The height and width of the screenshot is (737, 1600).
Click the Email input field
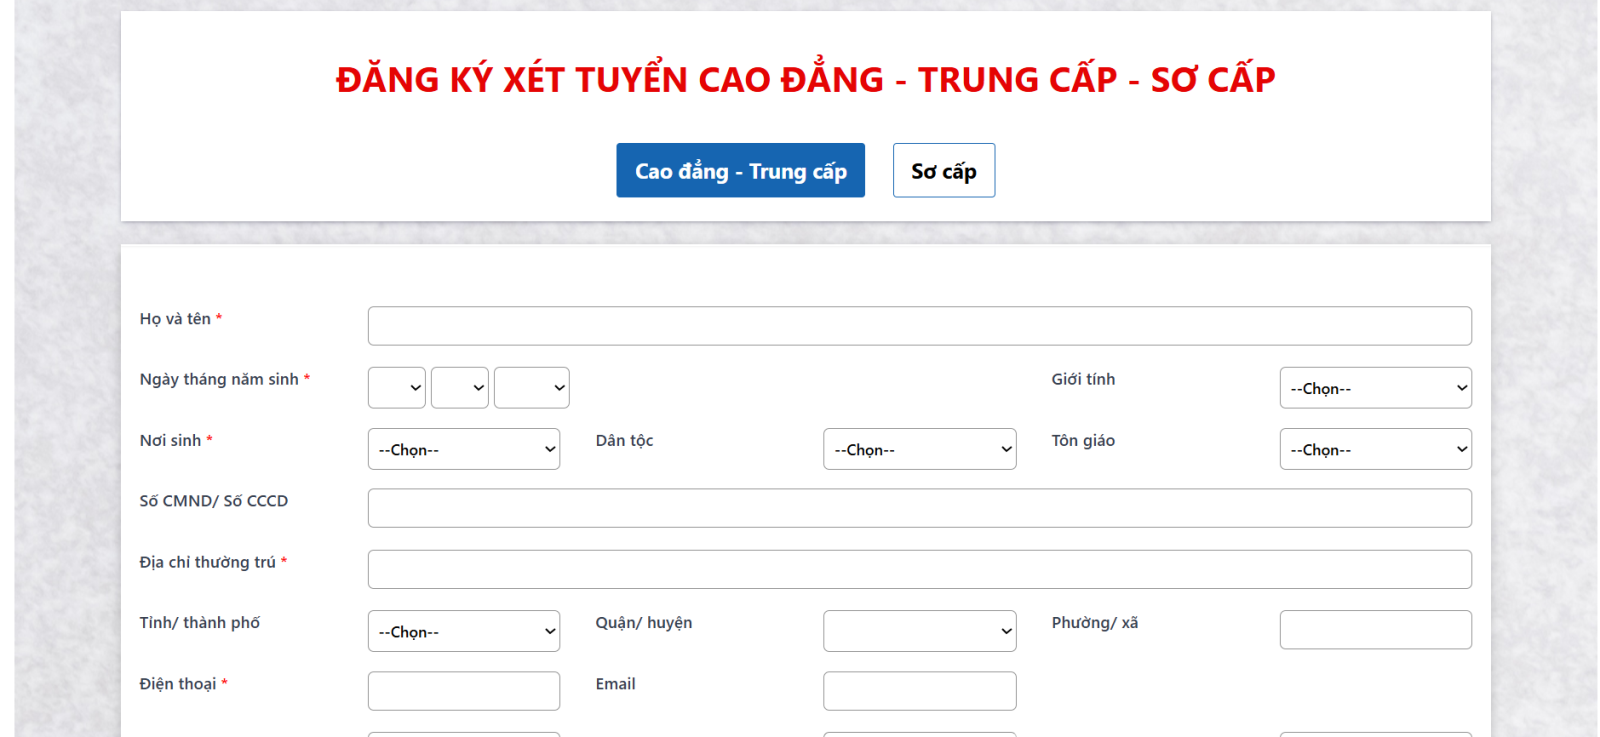[x=919, y=691]
